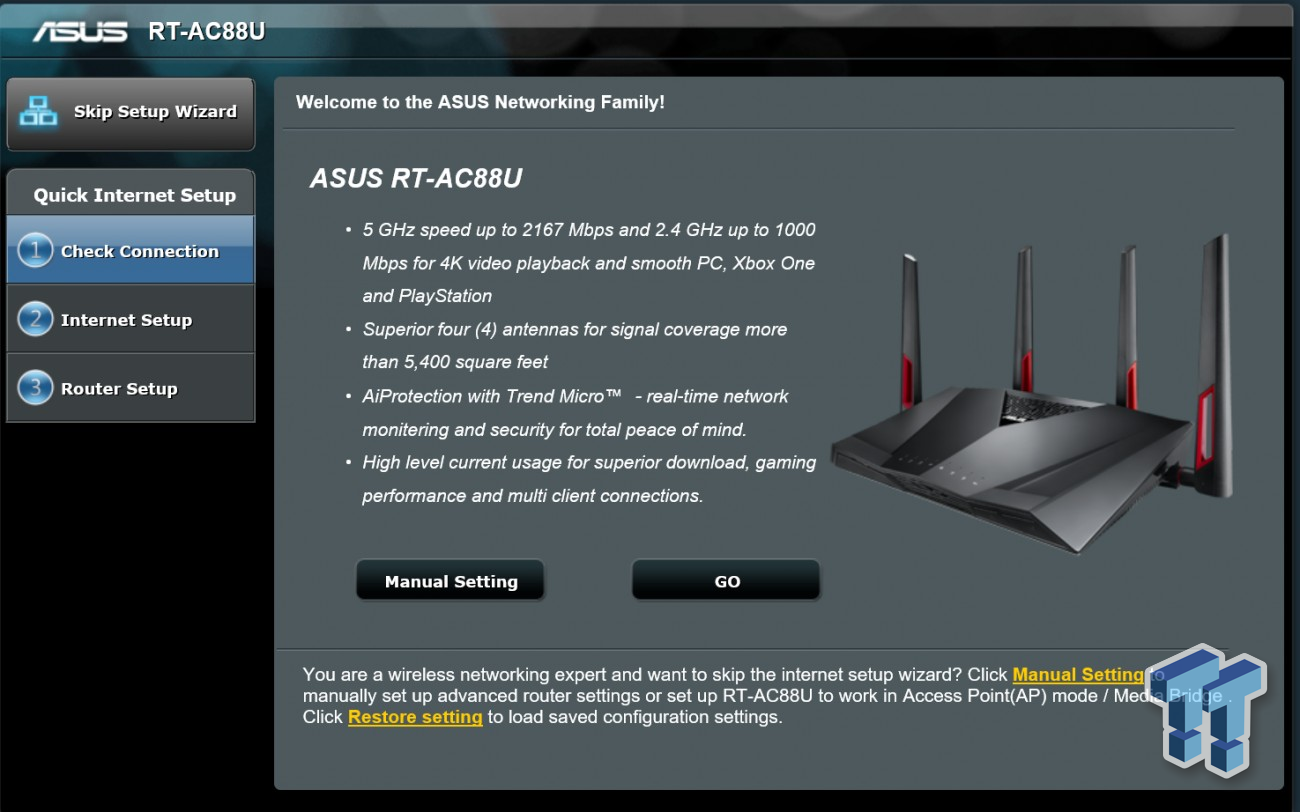
Task: Click the network icon beside Skip Setup Wizard
Action: (39, 111)
